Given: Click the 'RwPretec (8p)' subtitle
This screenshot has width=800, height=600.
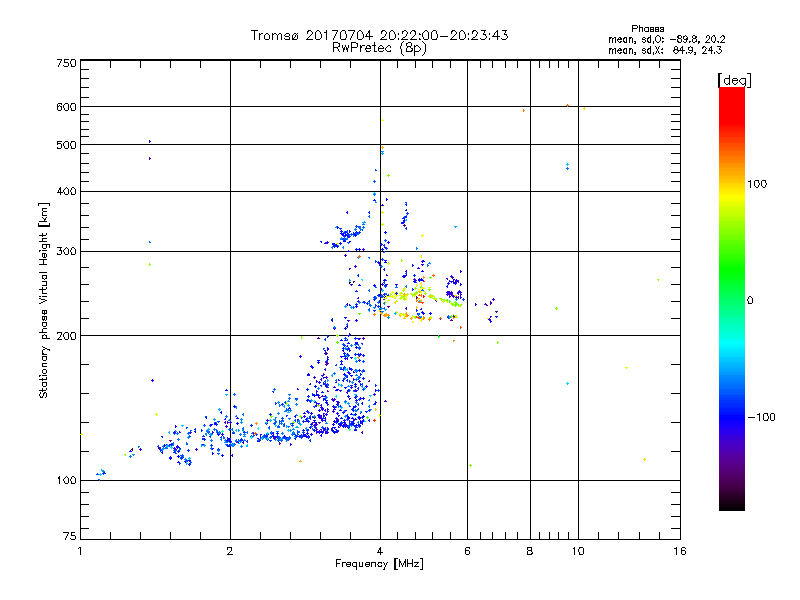Looking at the screenshot, I should click(379, 48).
